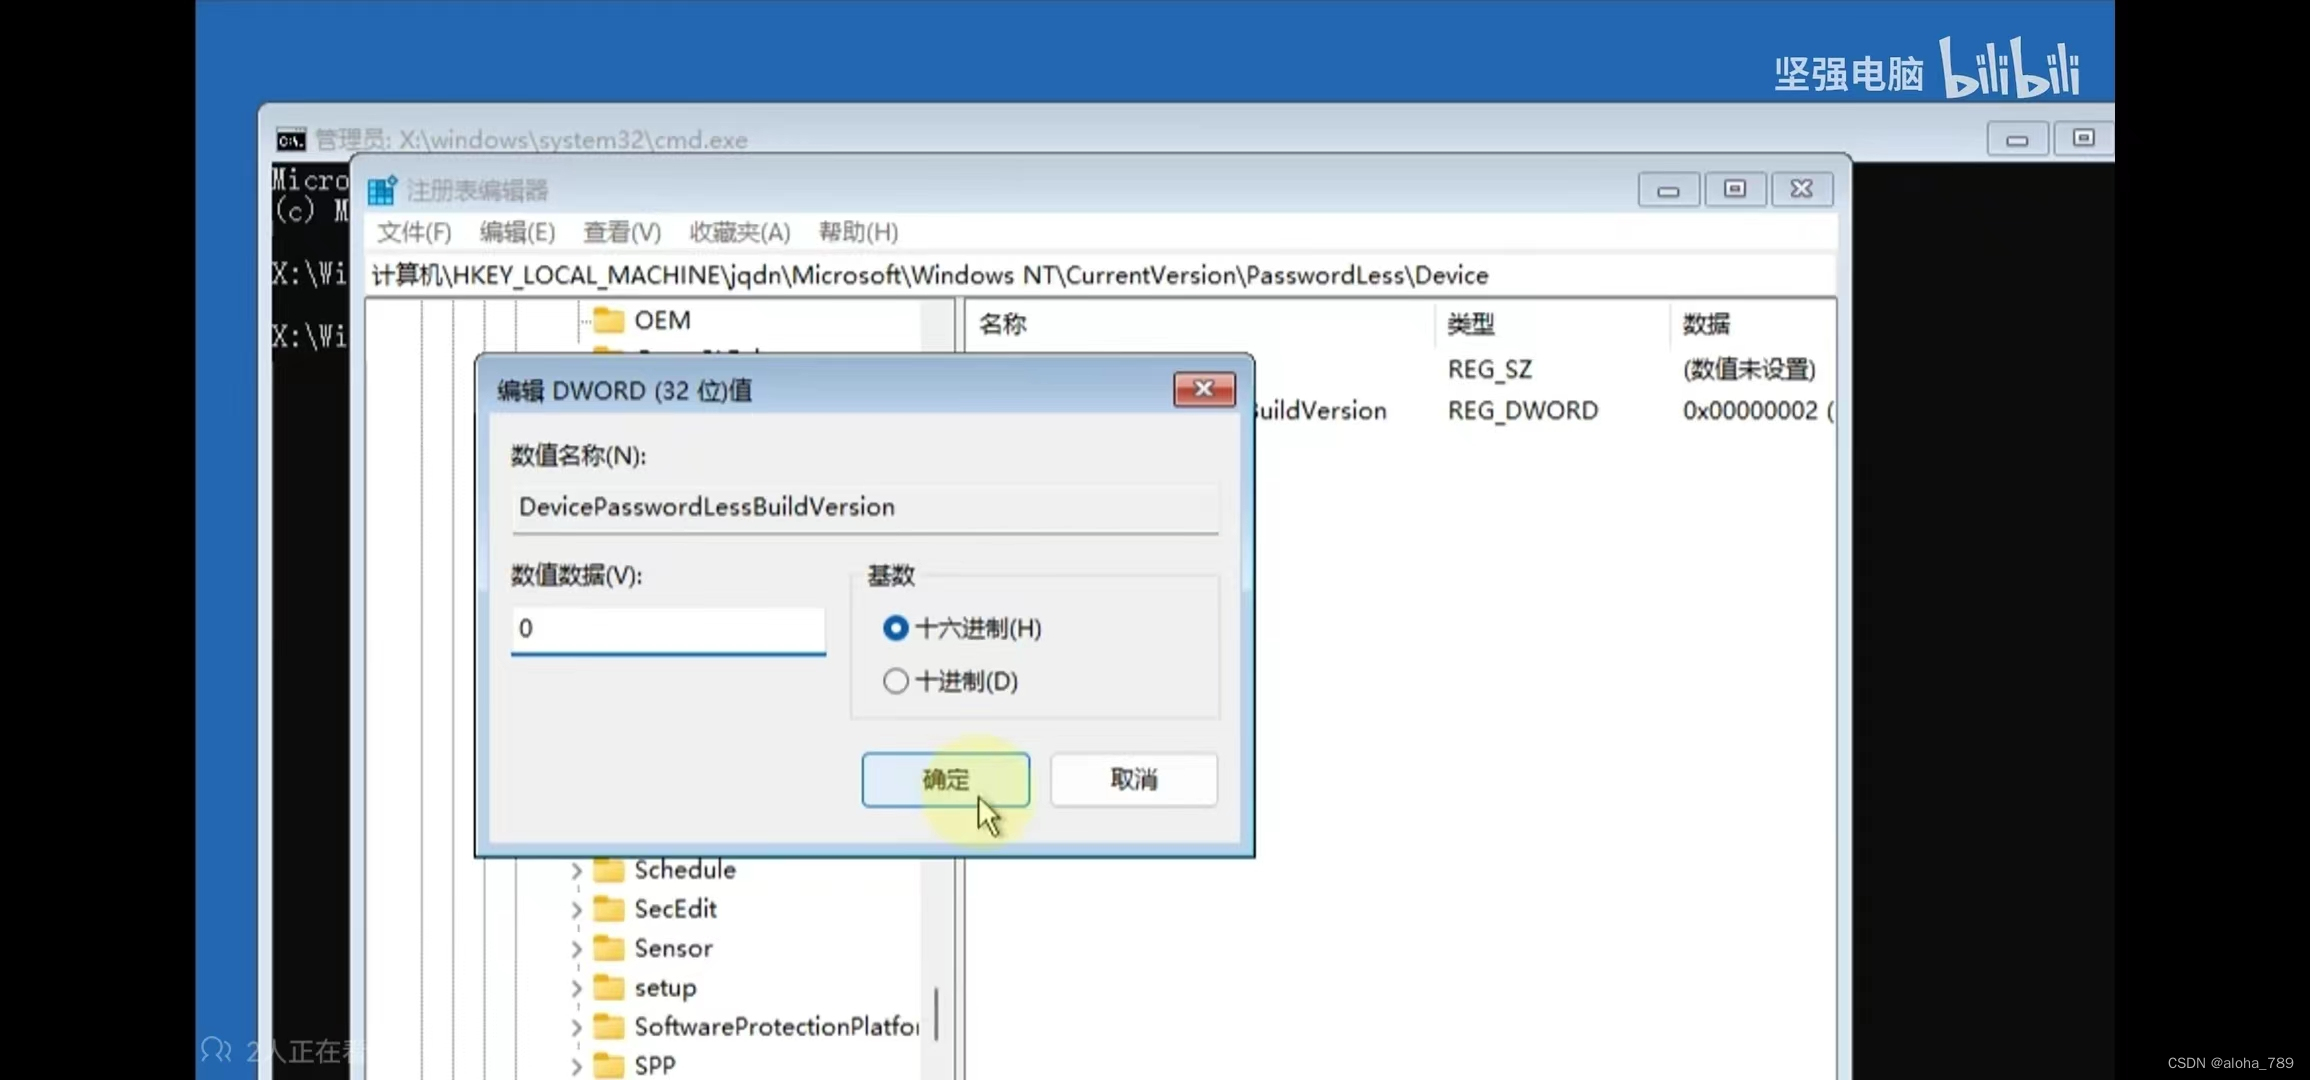Click the Registry Editor app icon
The image size is (2310, 1080).
click(382, 190)
